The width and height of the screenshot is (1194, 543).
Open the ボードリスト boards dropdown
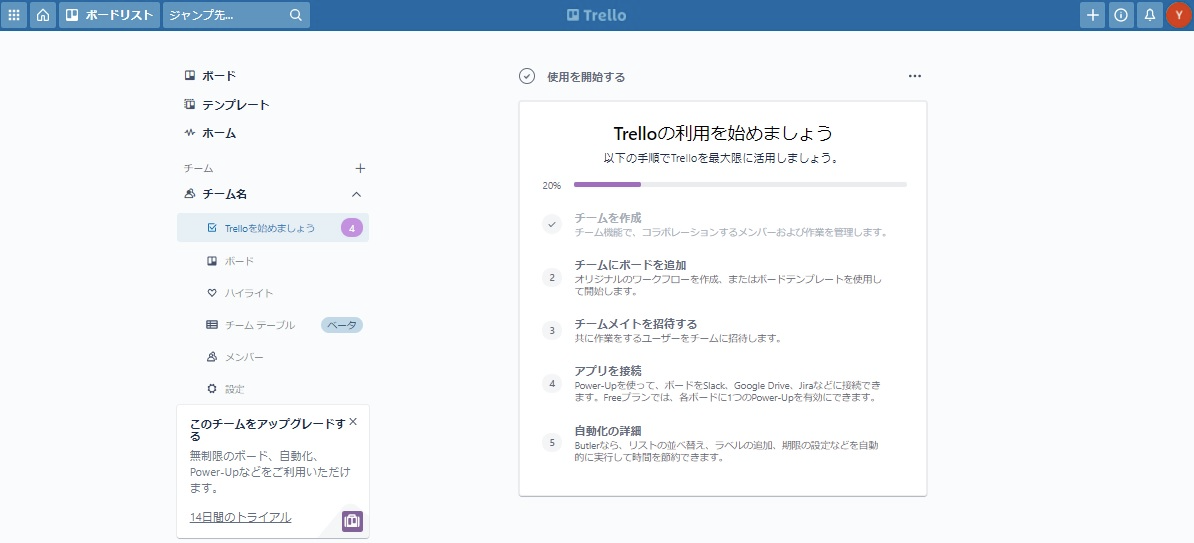coord(109,15)
